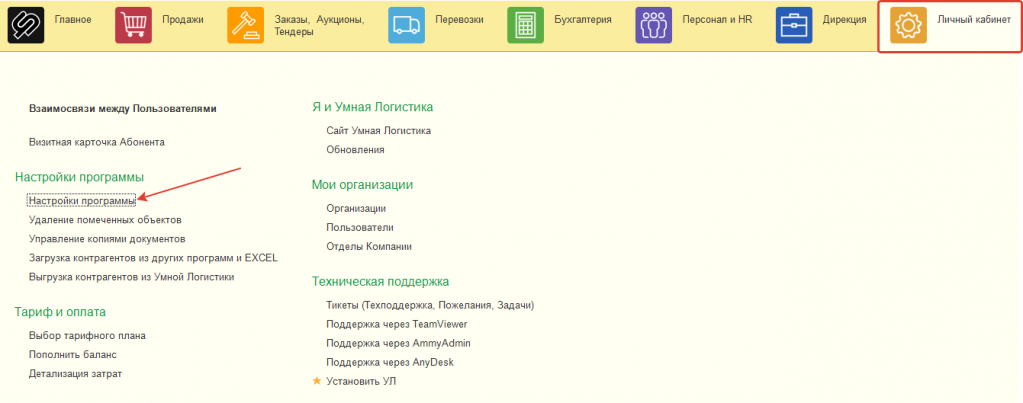The width and height of the screenshot is (1023, 403).
Task: Open the Настройки программы link
Action: coord(82,201)
